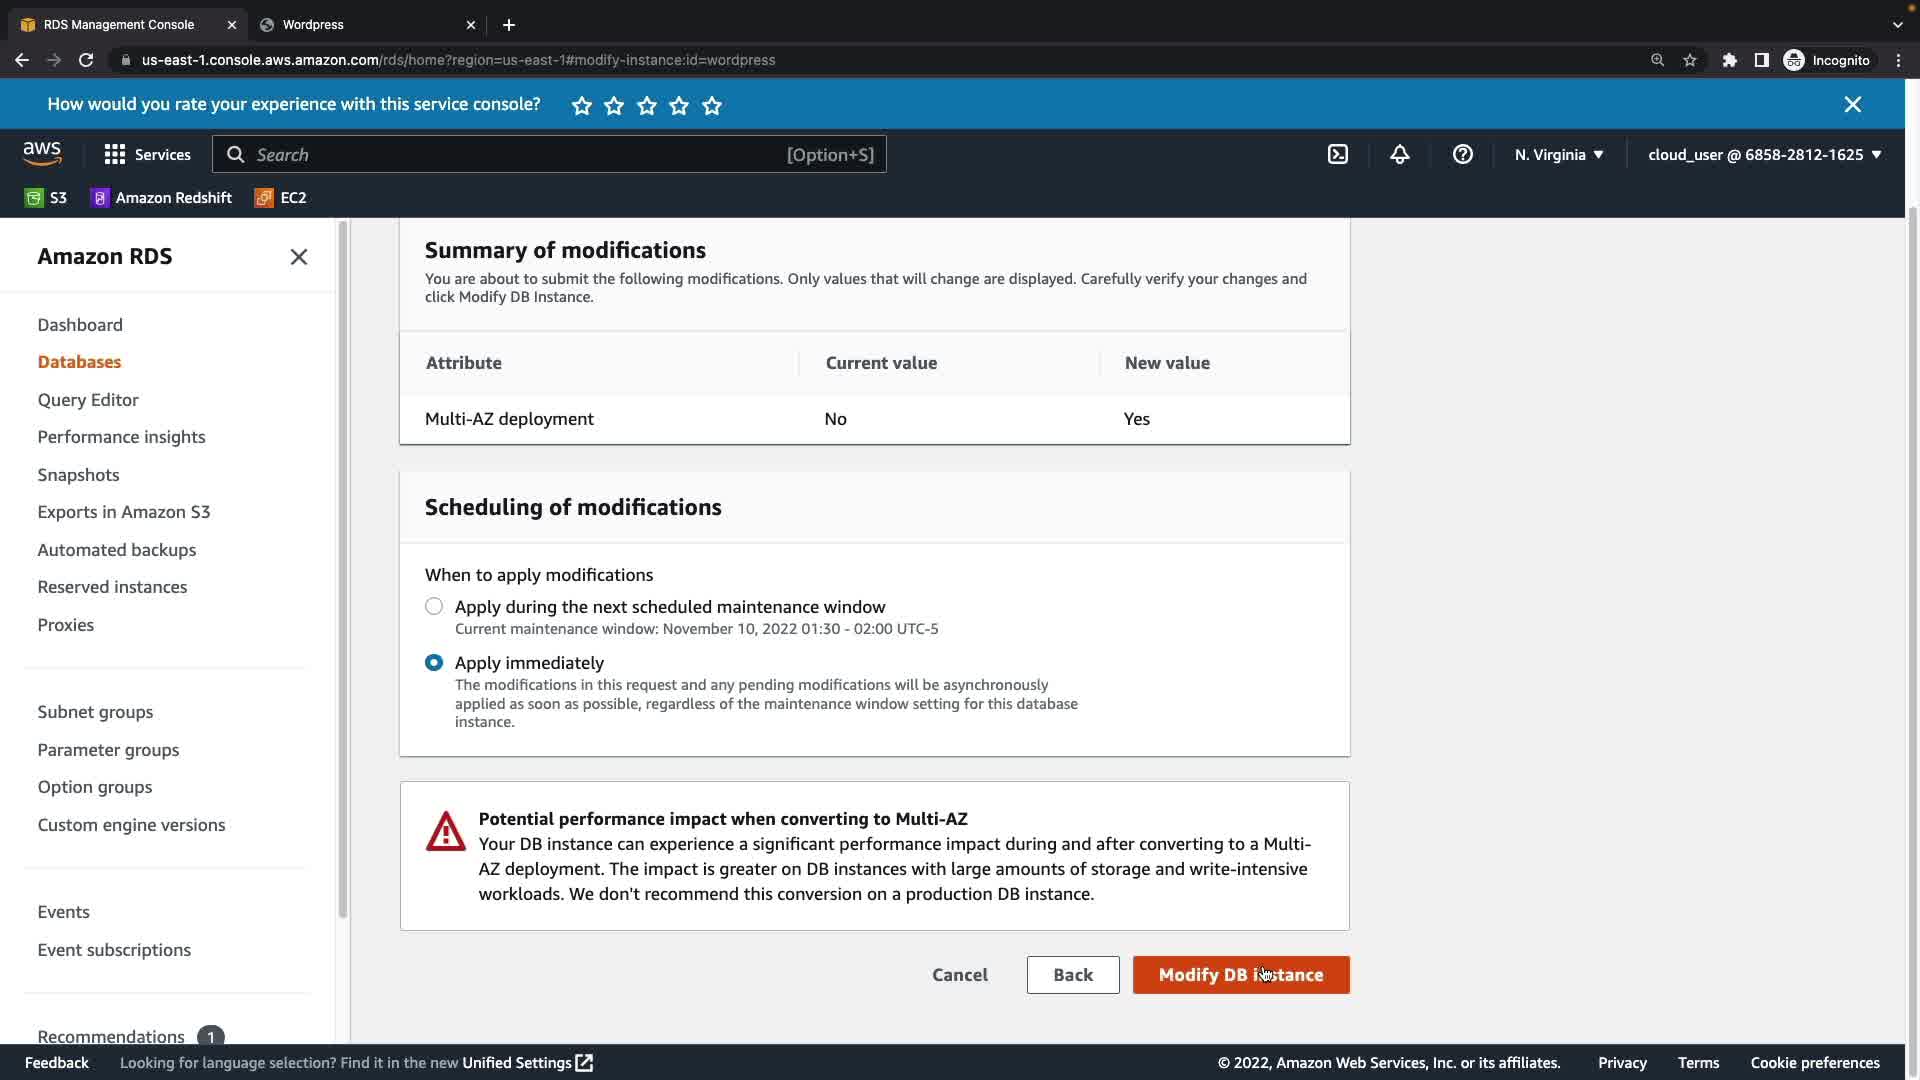The height and width of the screenshot is (1080, 1920).
Task: Open the EC2 bookmark shortcut
Action: [281, 198]
